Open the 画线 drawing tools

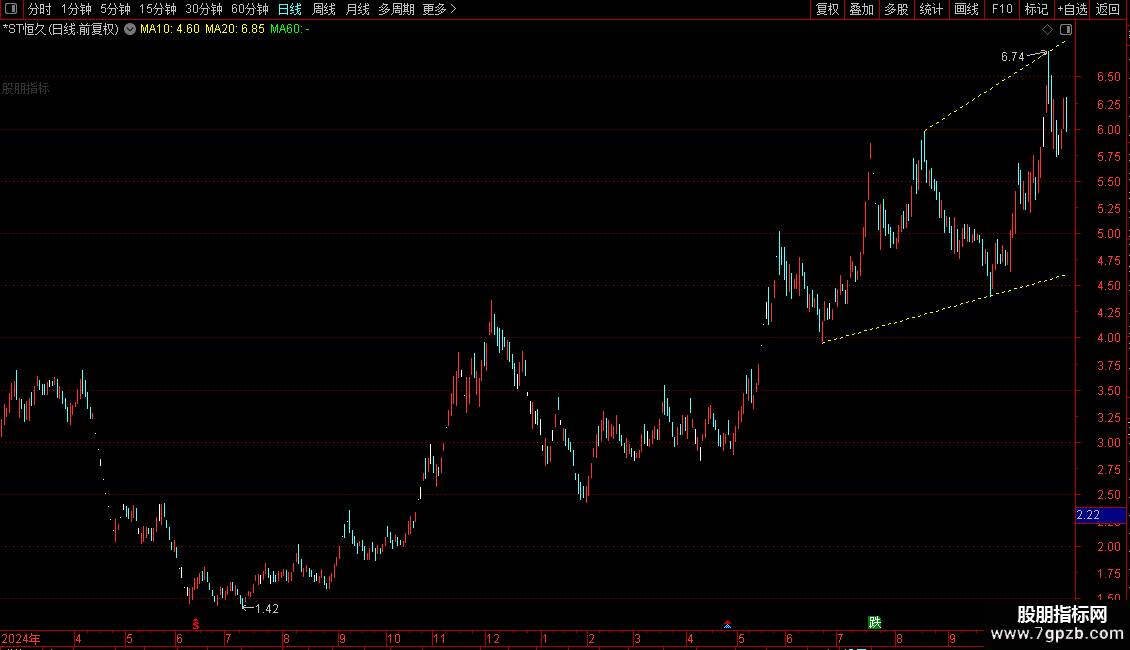click(966, 9)
